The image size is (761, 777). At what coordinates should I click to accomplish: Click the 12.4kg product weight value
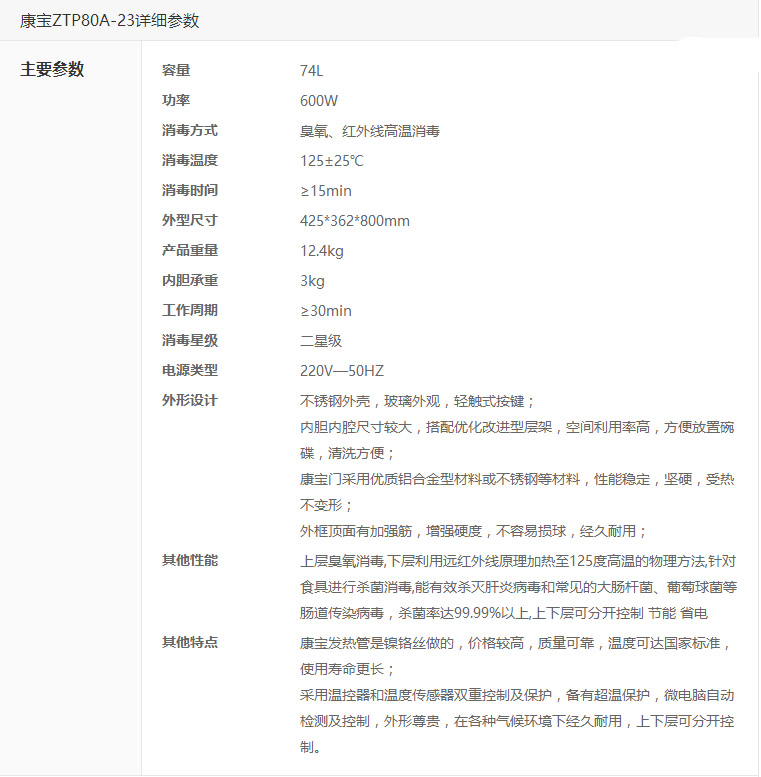322,251
